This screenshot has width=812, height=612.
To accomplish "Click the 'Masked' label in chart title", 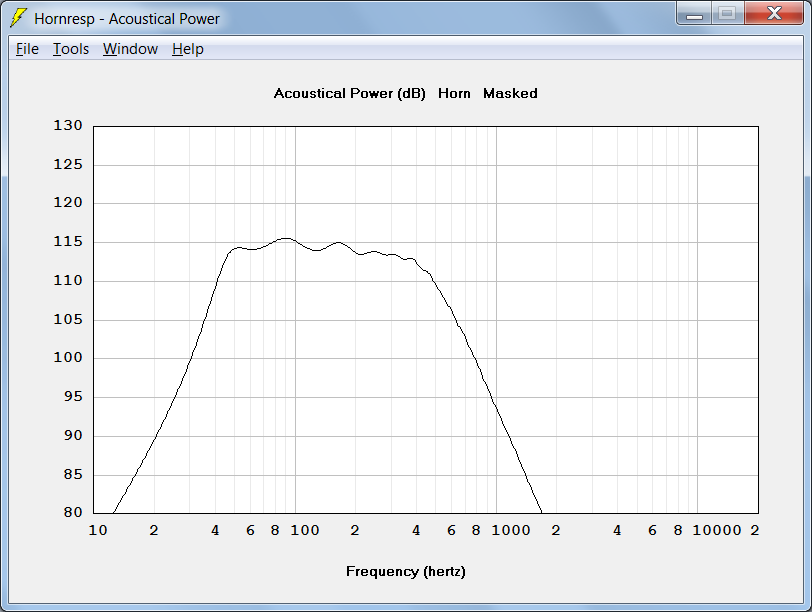I will 510,94.
